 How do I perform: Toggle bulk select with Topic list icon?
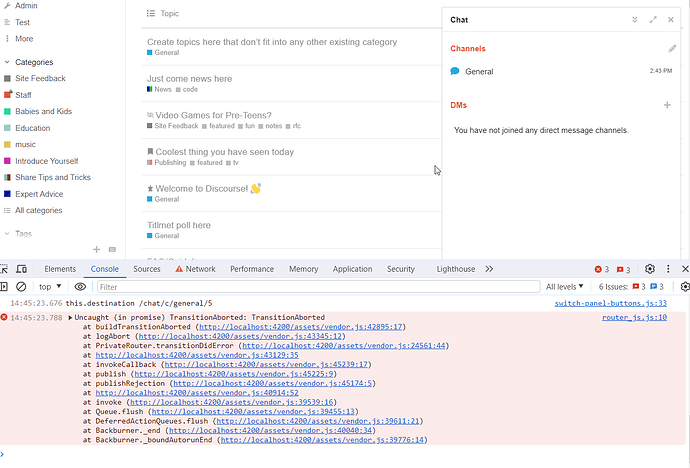[150, 13]
